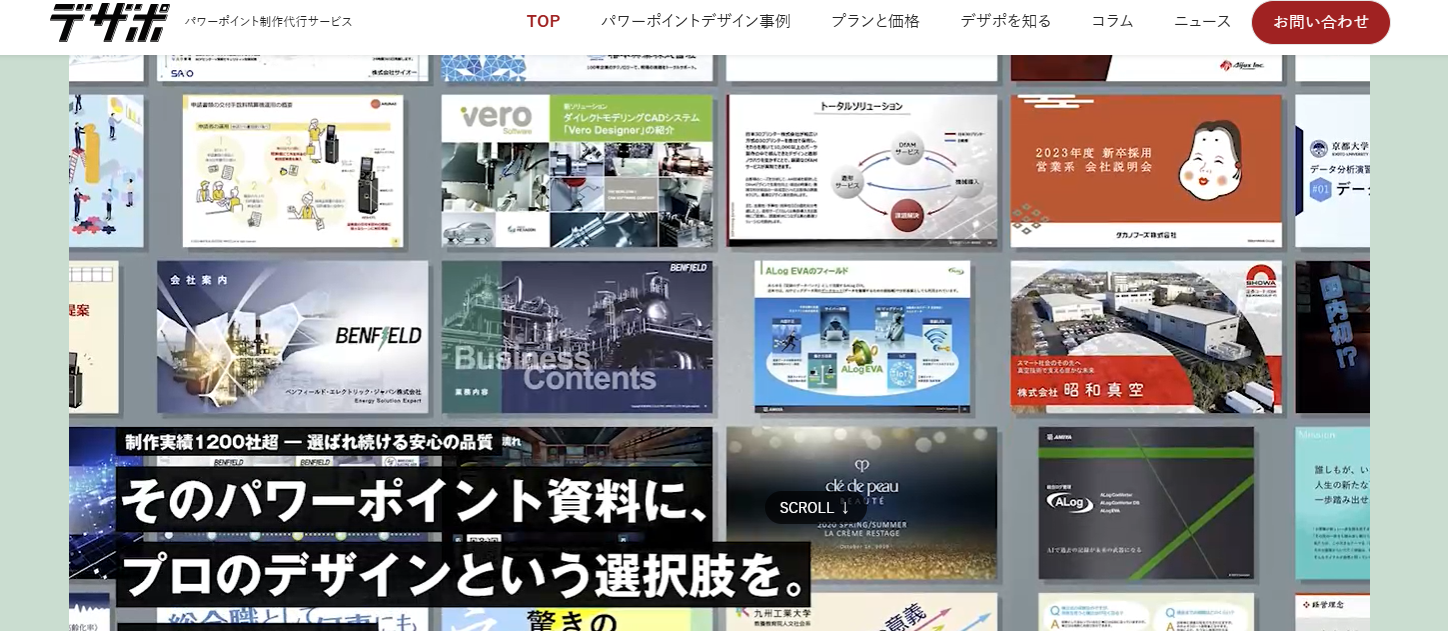Image resolution: width=1448 pixels, height=631 pixels.
Task: Click the SCROLL down button
Action: [x=815, y=507]
